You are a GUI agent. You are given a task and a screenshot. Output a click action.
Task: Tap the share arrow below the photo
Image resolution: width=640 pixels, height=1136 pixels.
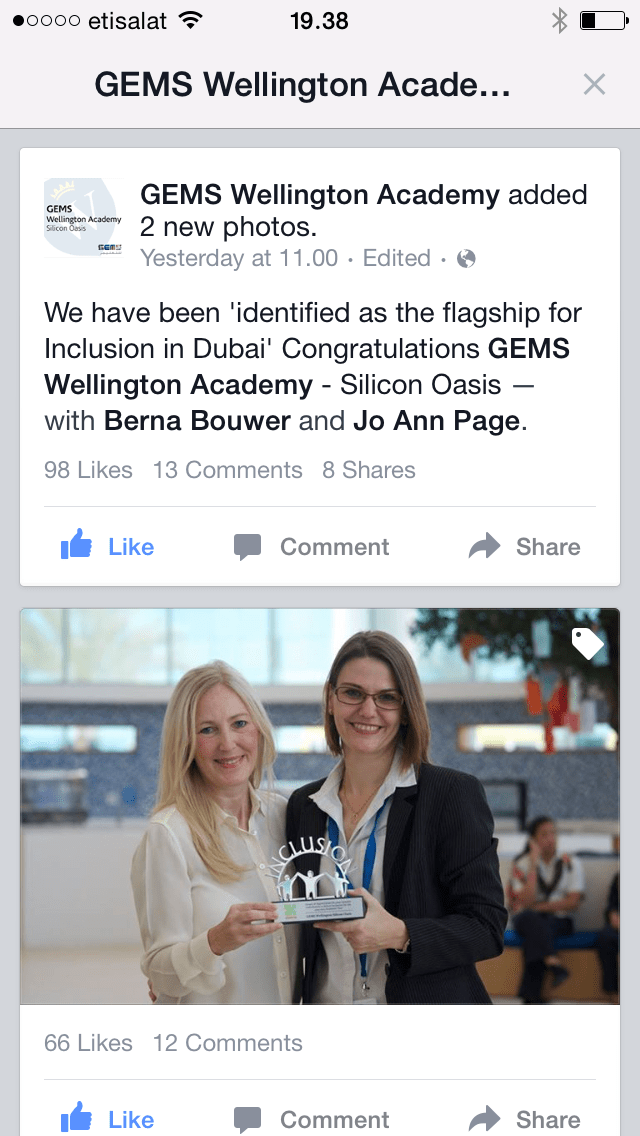[x=485, y=1119]
